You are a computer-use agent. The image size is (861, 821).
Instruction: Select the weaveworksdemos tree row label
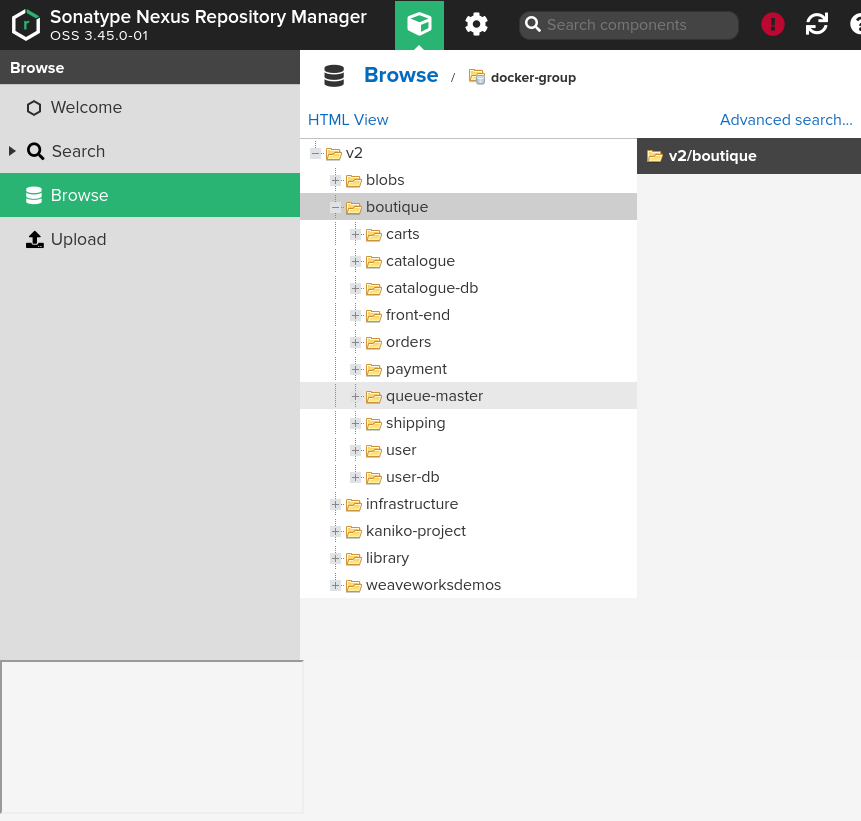433,585
